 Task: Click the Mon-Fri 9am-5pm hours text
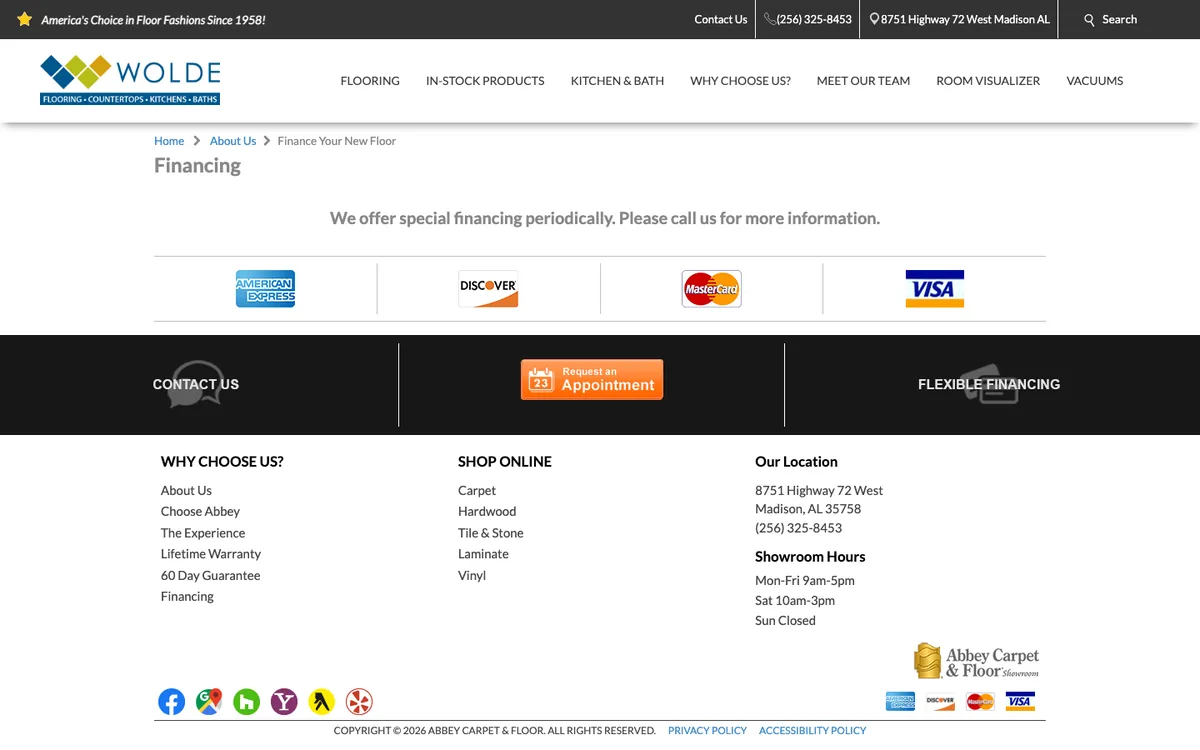click(805, 580)
